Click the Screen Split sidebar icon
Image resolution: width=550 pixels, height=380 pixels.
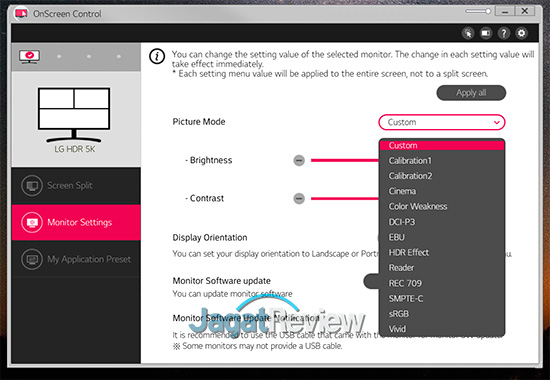click(32, 186)
